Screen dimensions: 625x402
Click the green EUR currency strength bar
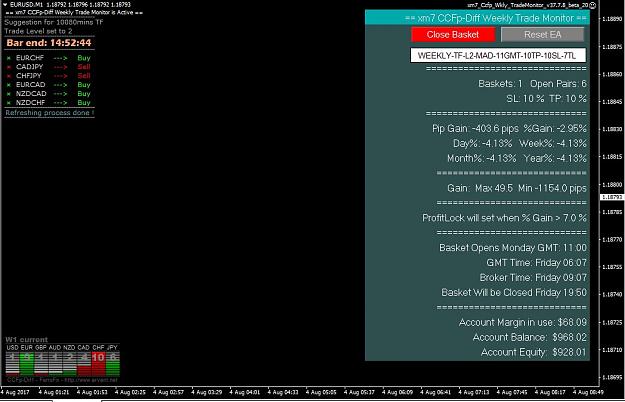[27, 364]
